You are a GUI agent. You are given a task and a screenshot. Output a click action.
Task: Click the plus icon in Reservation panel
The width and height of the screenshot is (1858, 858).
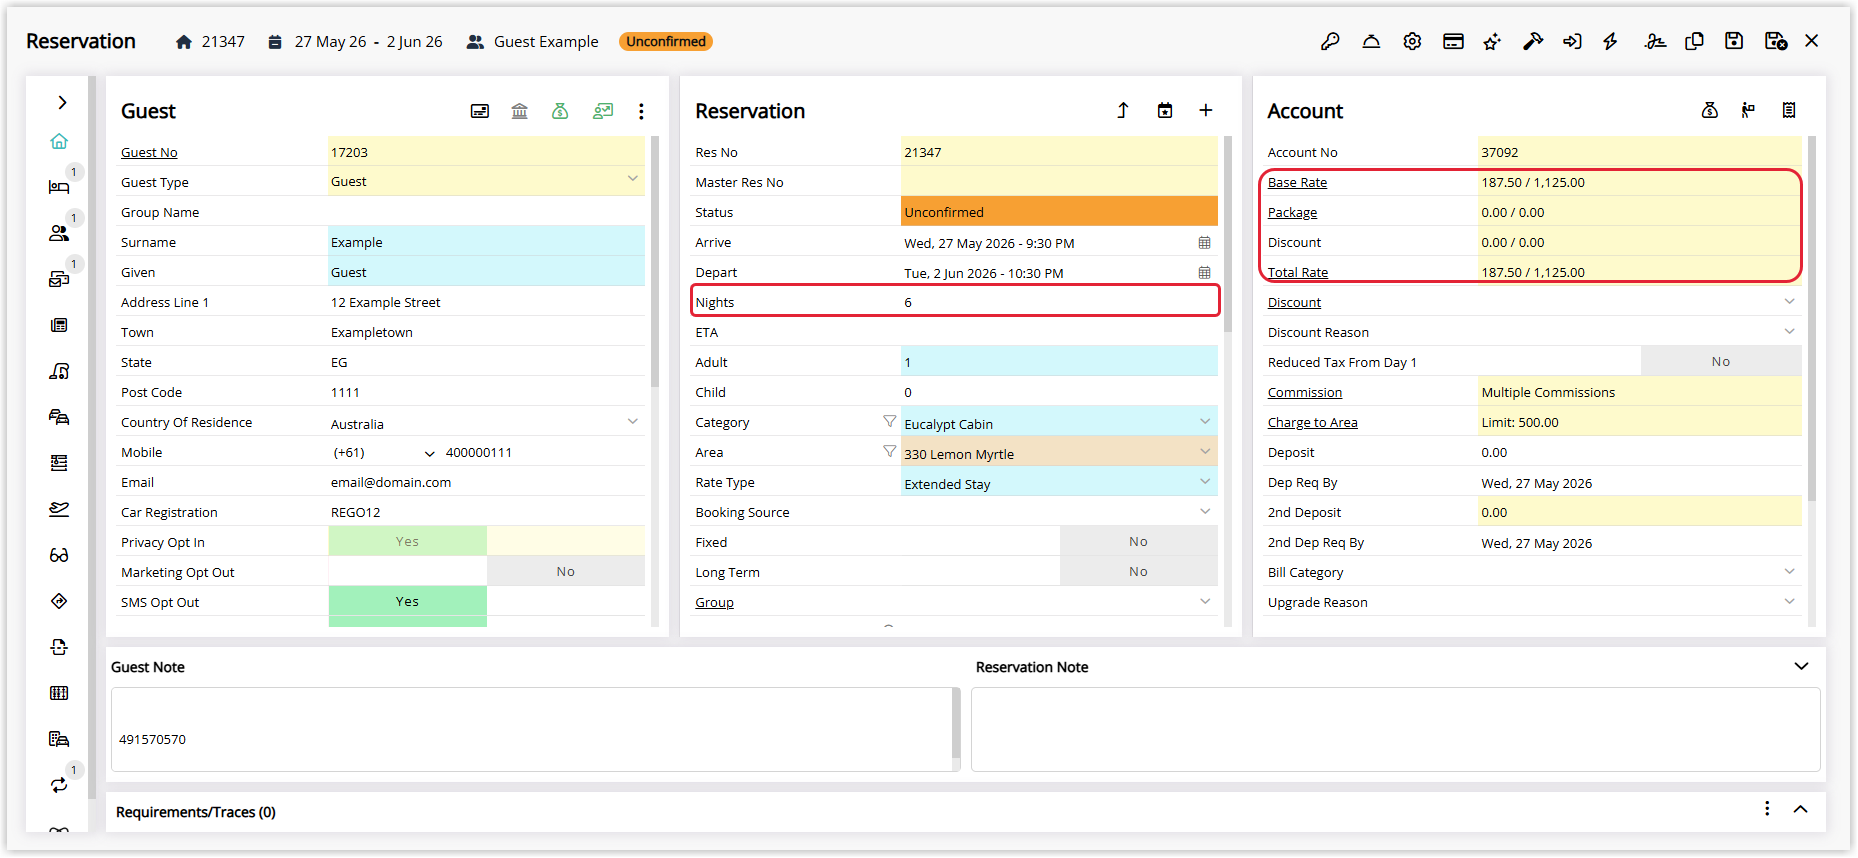[1206, 110]
